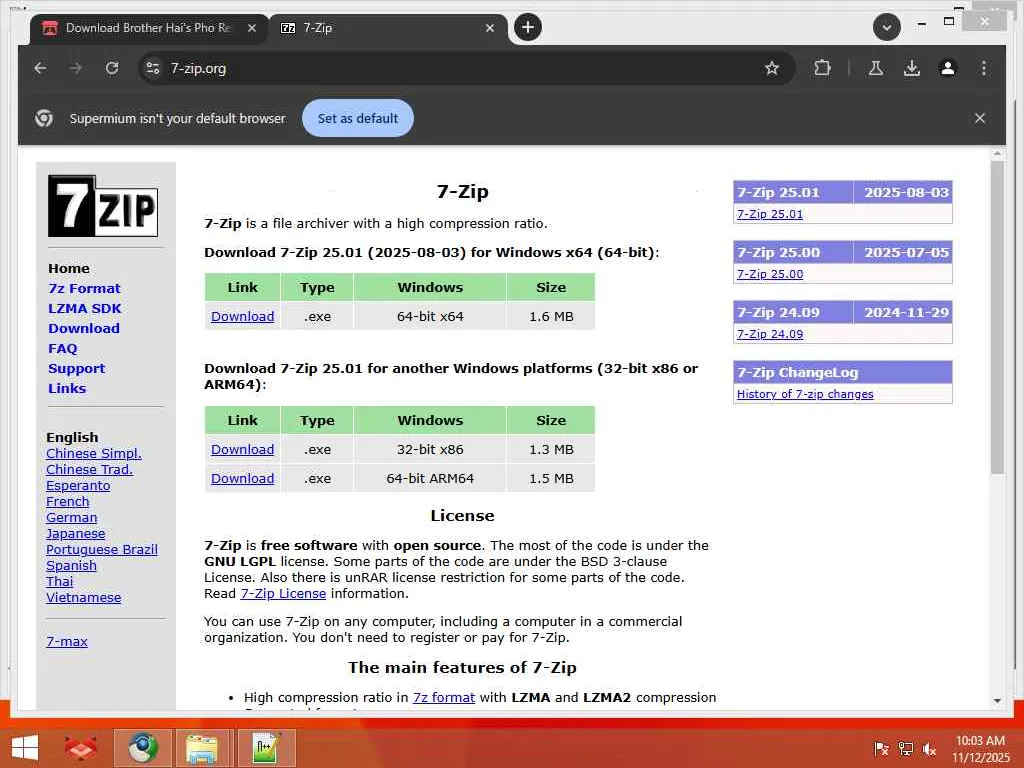Viewport: 1024px width, 768px height.
Task: Switch language to German
Action: point(71,517)
